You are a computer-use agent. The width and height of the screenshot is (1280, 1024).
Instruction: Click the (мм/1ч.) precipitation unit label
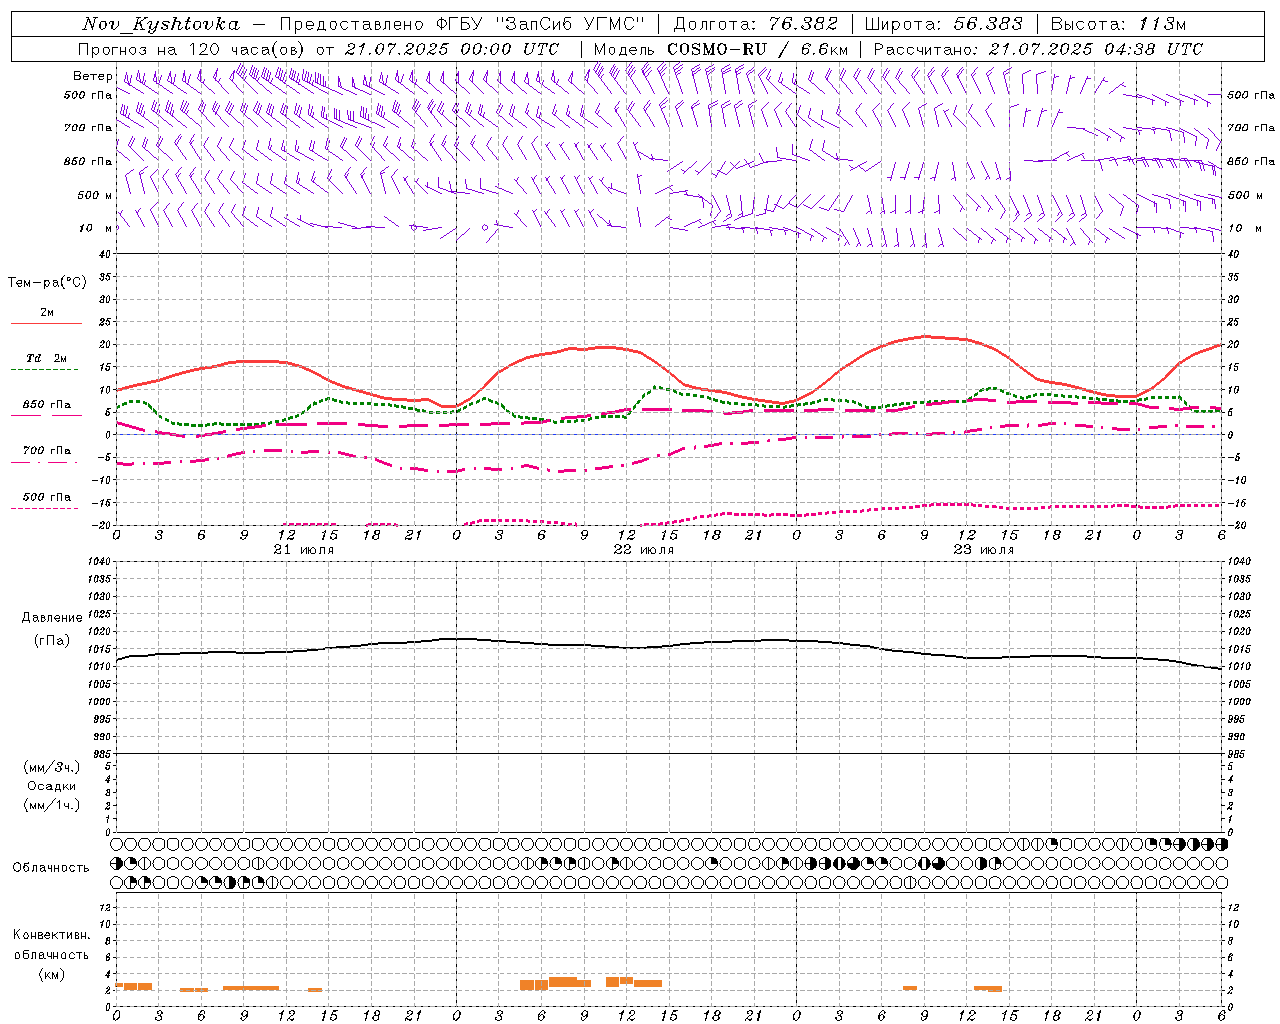click(52, 805)
